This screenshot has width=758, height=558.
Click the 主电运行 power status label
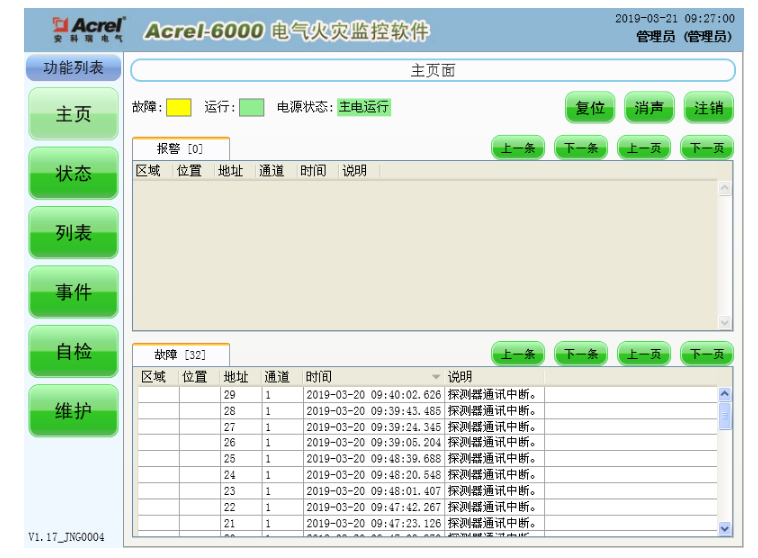(x=364, y=107)
